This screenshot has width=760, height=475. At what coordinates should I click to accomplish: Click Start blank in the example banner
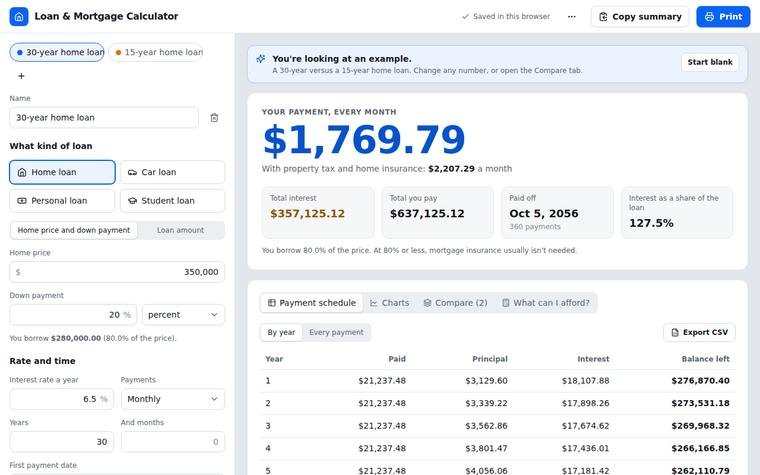click(x=710, y=62)
